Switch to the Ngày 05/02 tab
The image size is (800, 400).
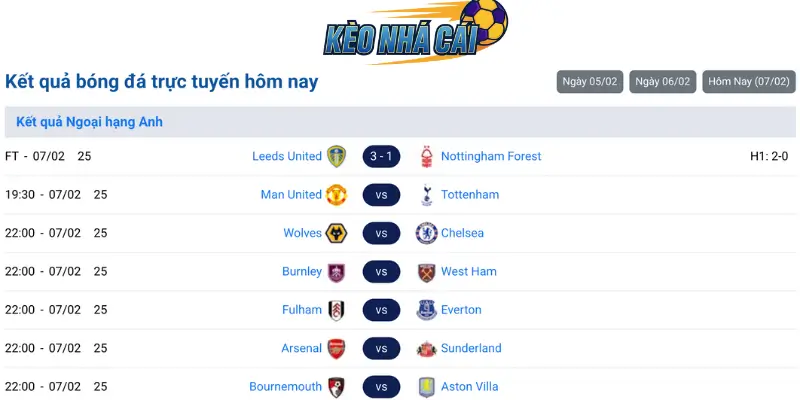(589, 82)
